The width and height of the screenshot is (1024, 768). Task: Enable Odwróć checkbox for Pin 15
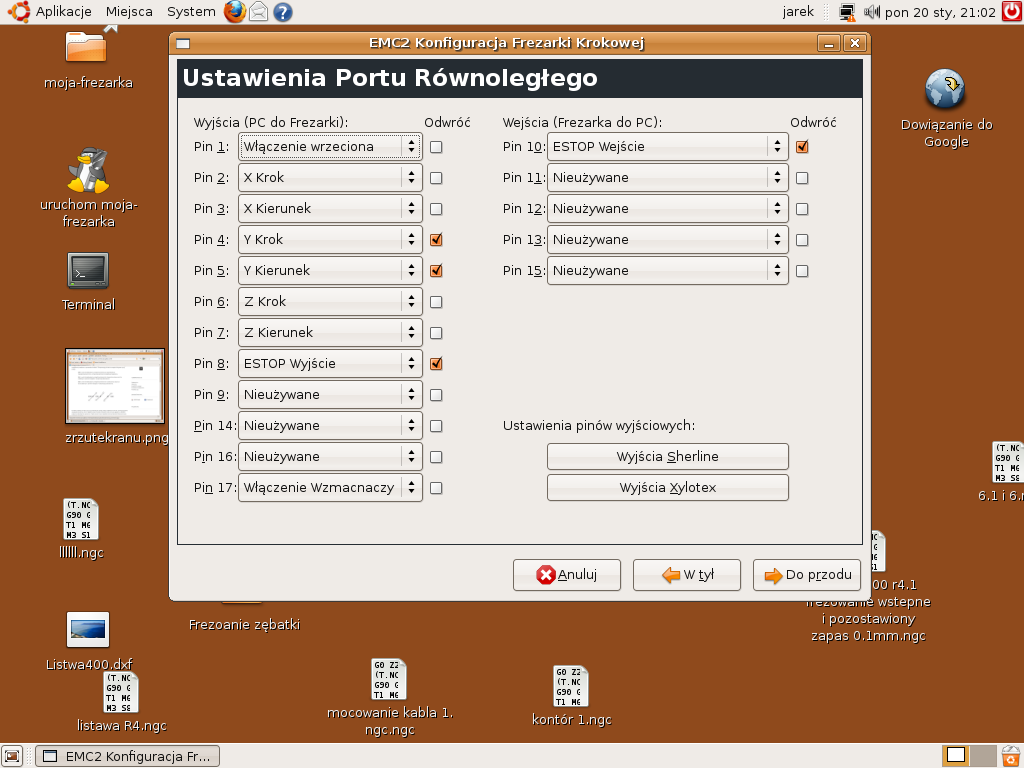click(x=802, y=271)
